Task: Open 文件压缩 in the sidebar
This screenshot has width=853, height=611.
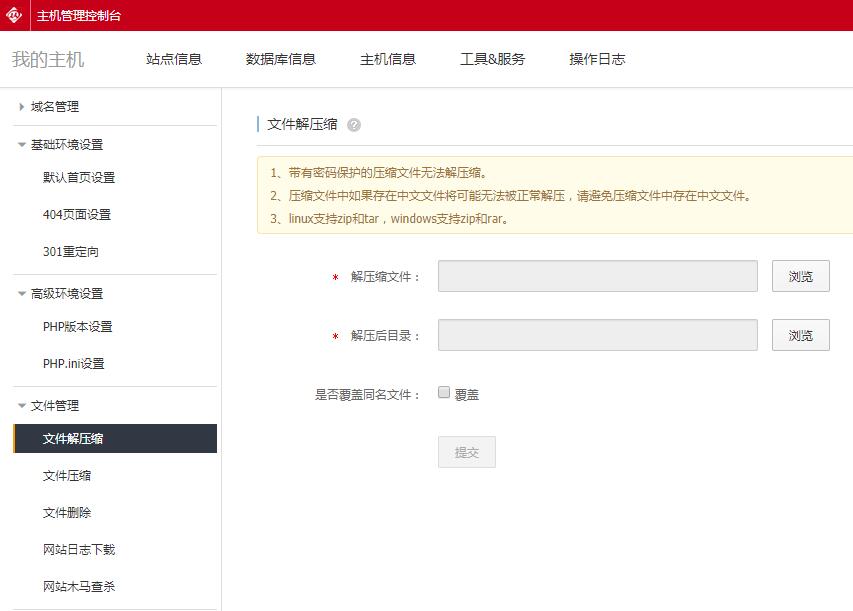Action: [67, 476]
